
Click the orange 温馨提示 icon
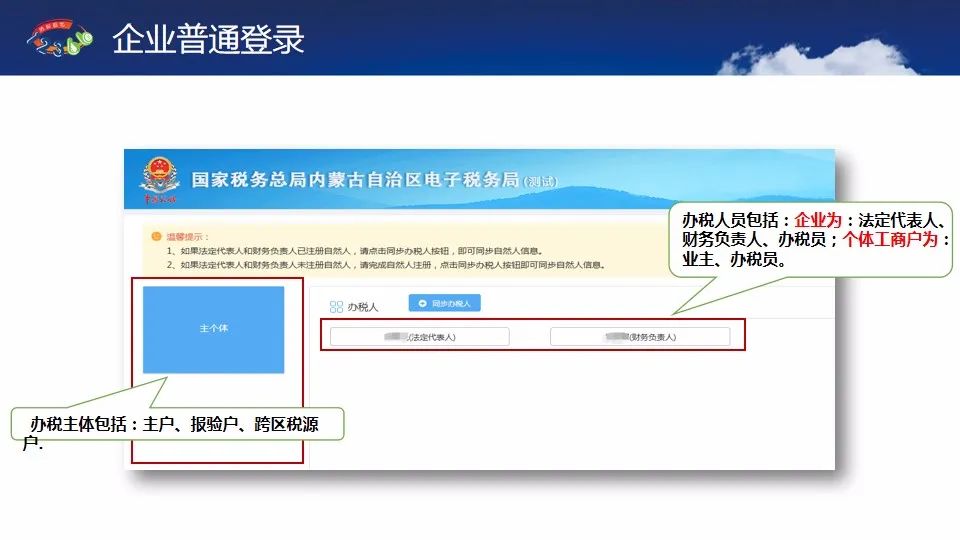tap(156, 236)
